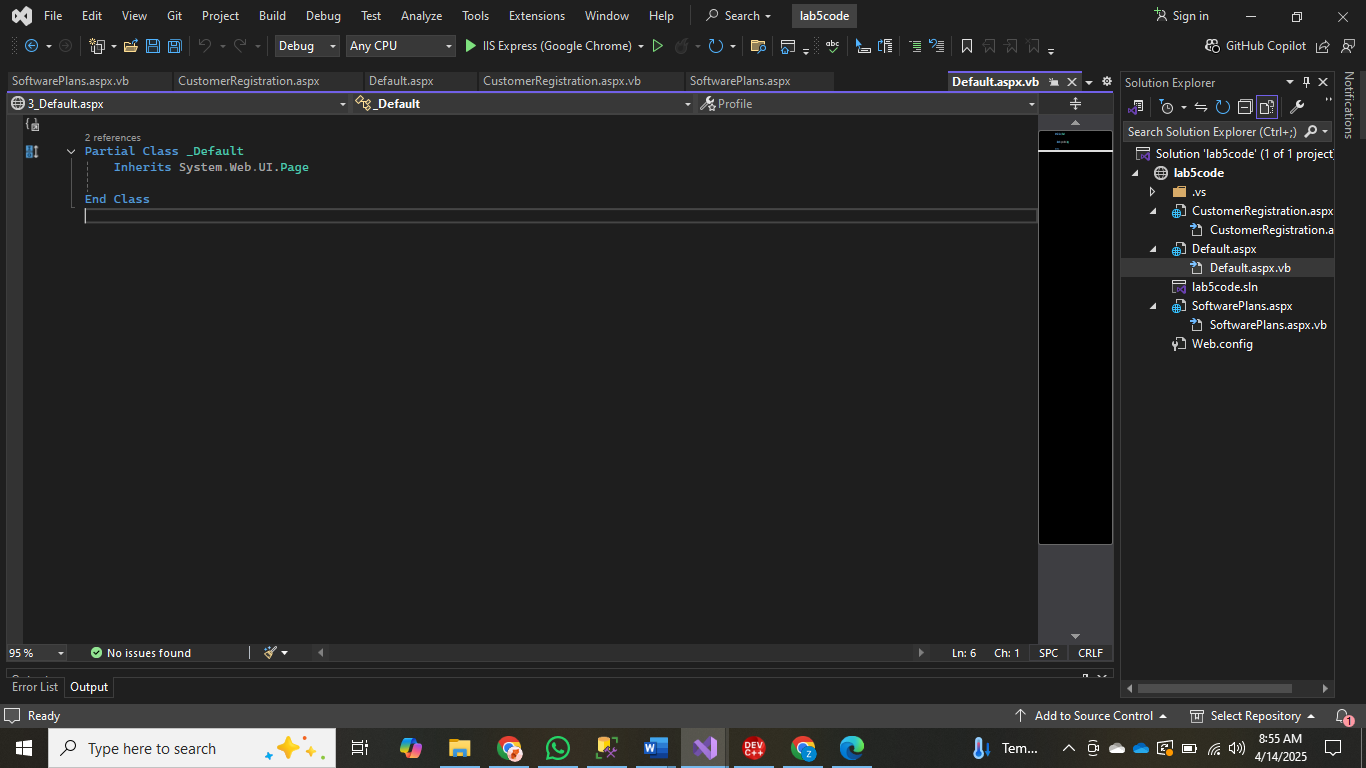Viewport: 1366px width, 768px height.
Task: Open the IIS Express browser dropdown arrow
Action: (640, 46)
